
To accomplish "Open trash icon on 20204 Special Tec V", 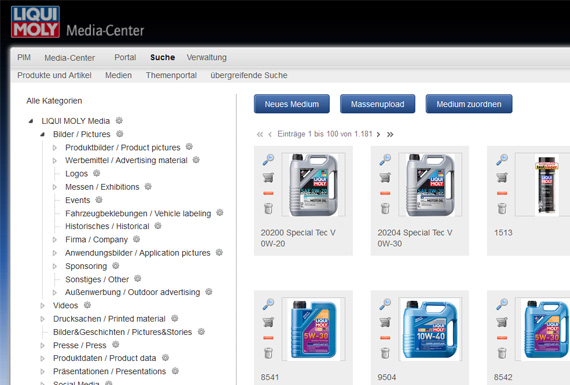I will (385, 209).
